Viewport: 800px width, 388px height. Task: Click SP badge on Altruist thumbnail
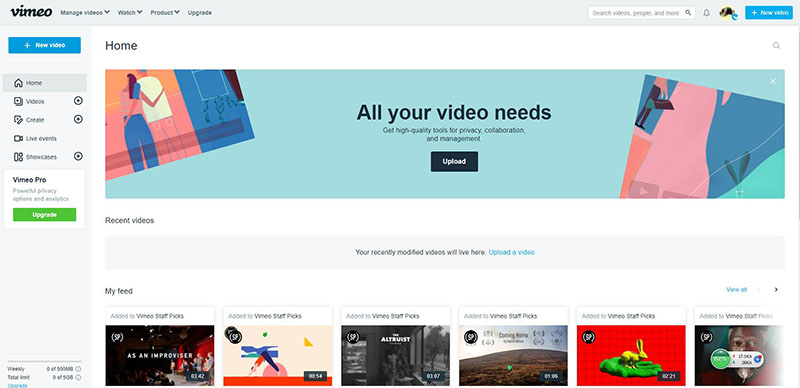[x=353, y=337]
